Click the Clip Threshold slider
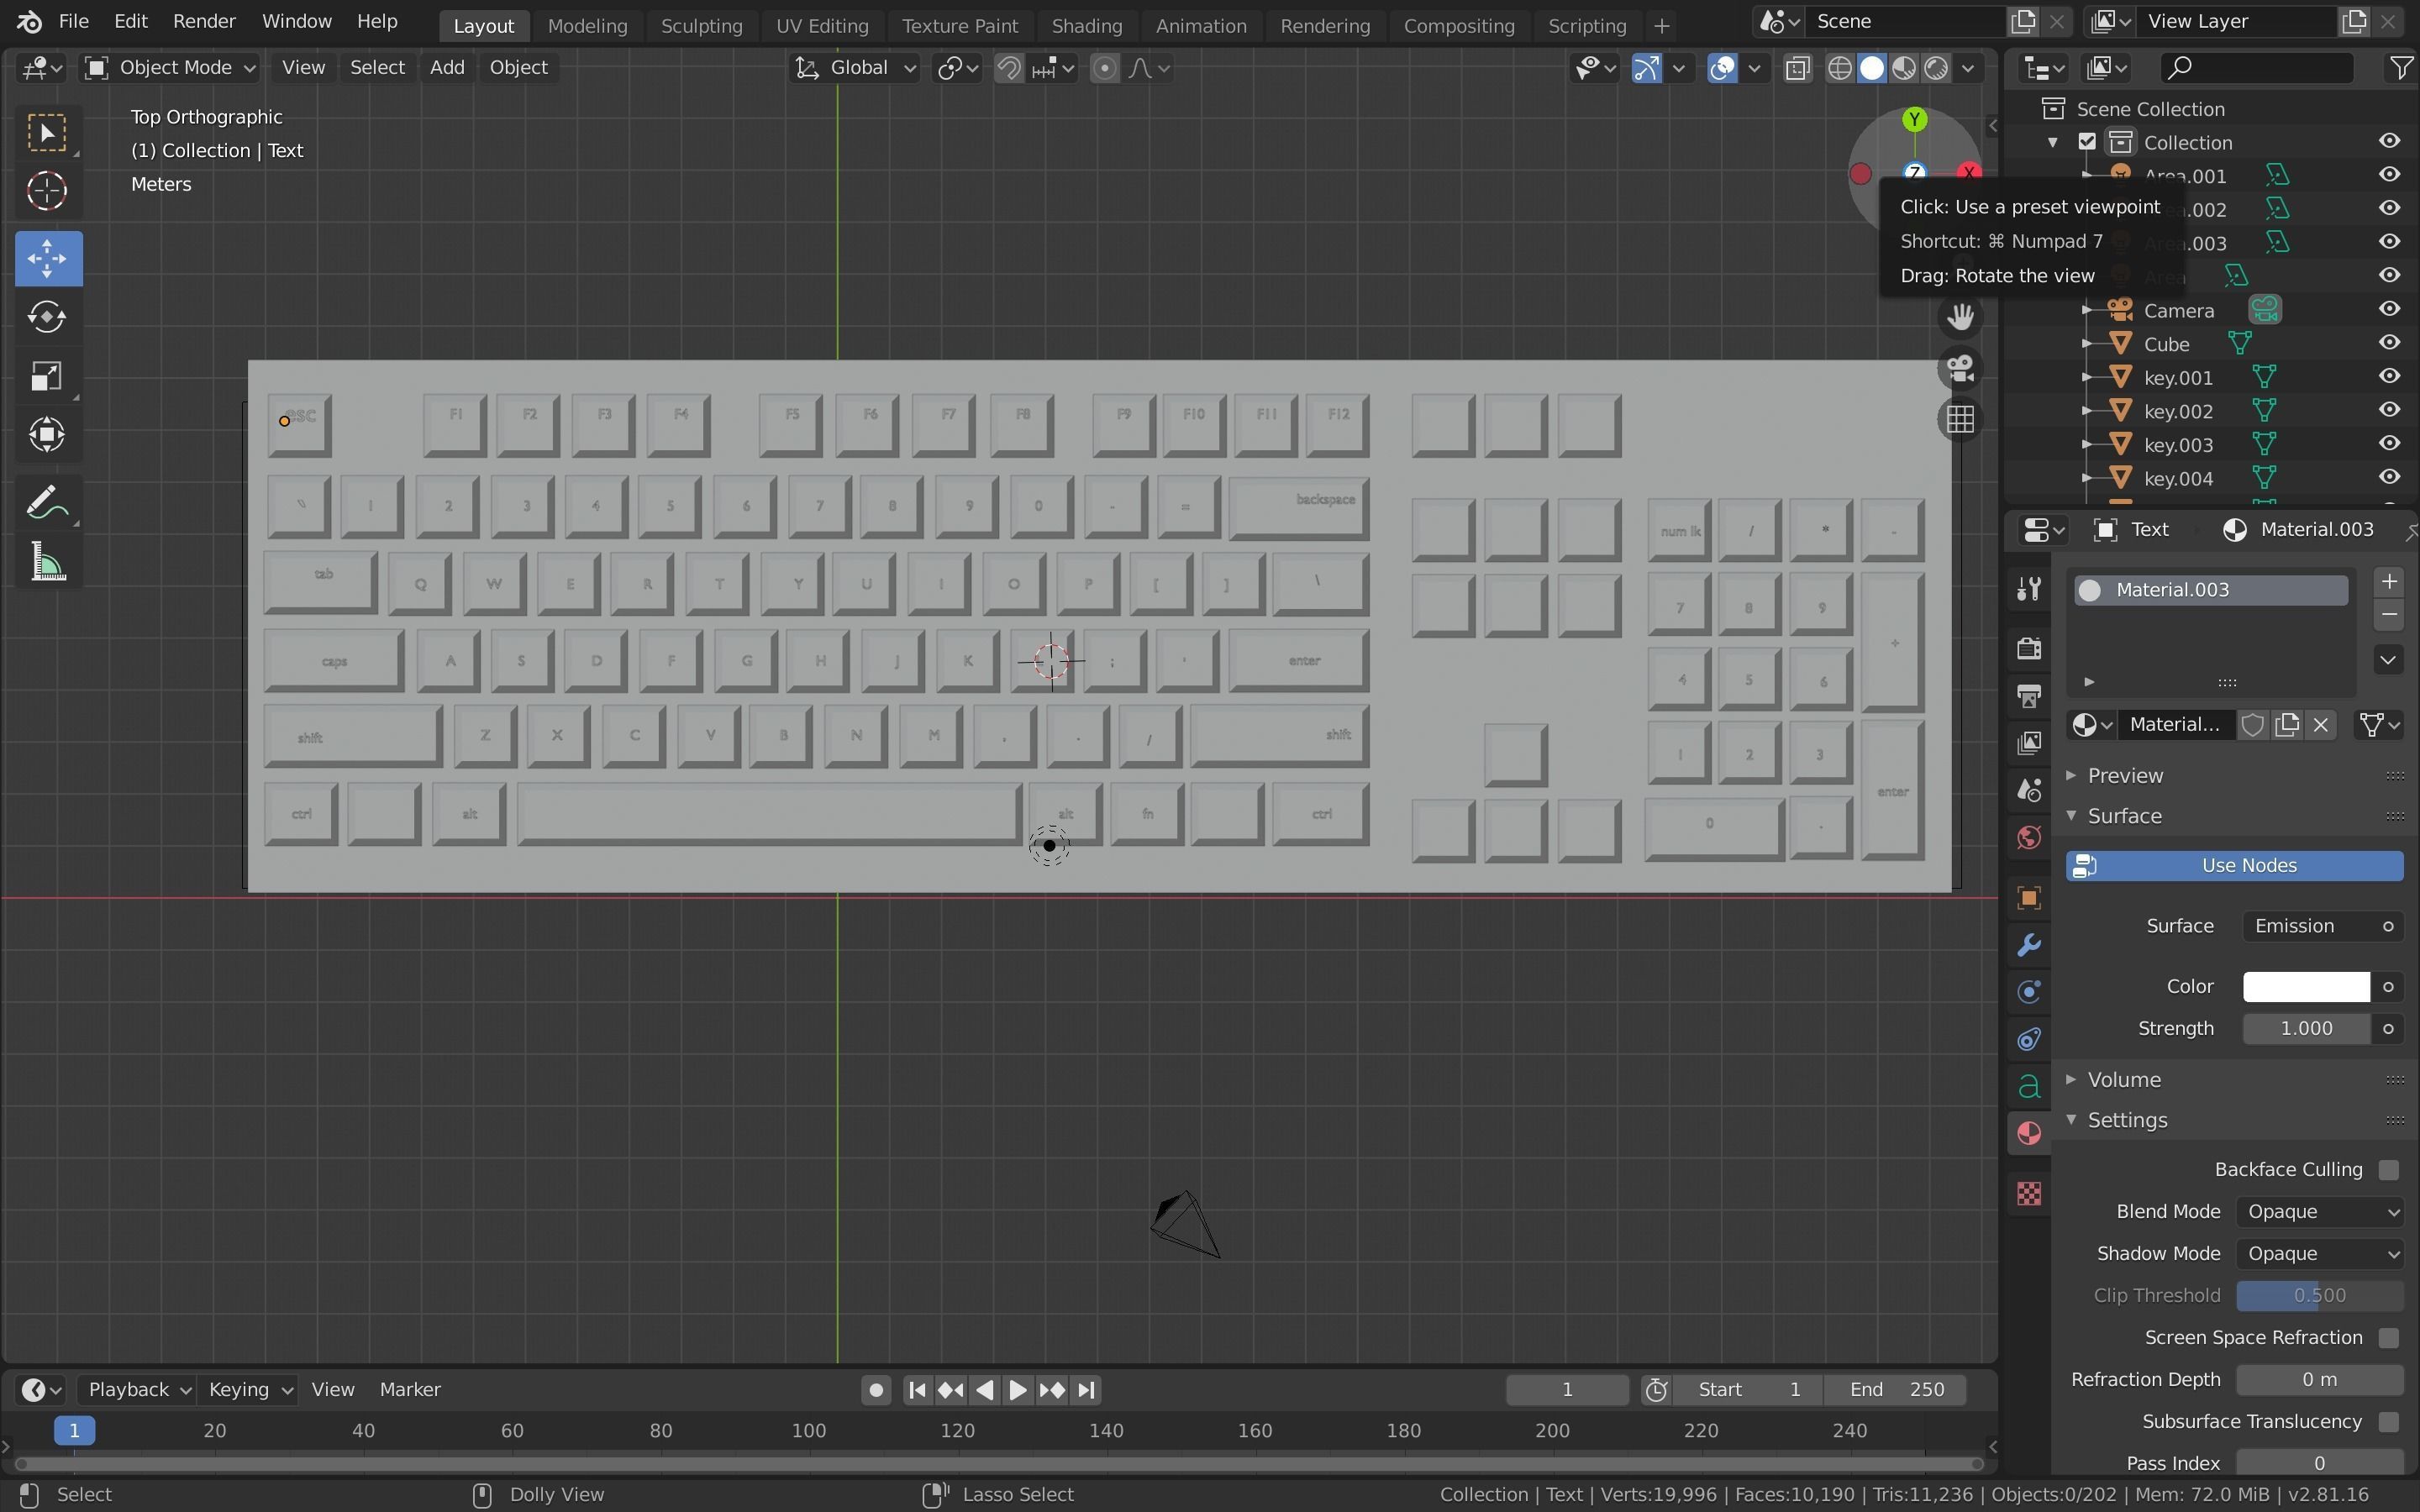The height and width of the screenshot is (1512, 2420). [x=2320, y=1296]
